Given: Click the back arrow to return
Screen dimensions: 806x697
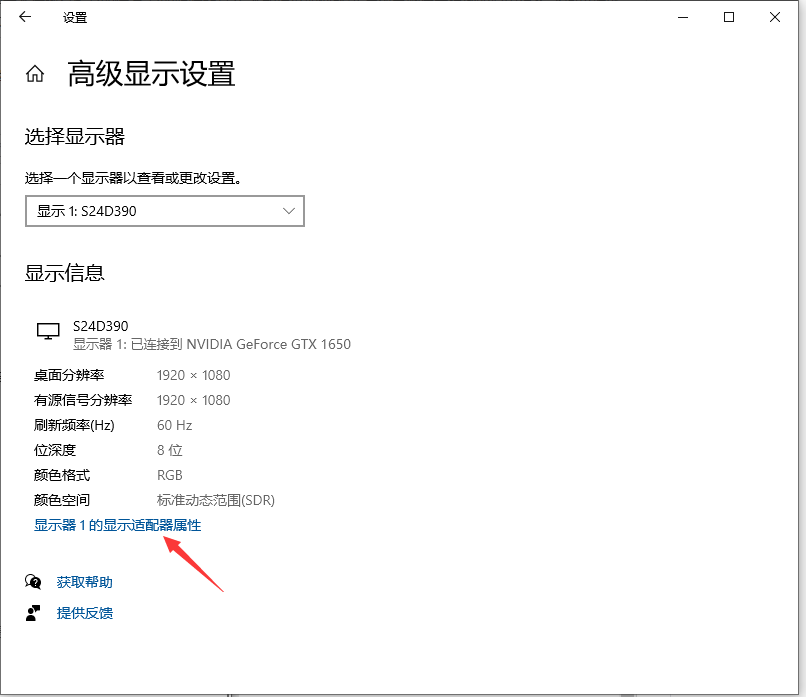Looking at the screenshot, I should coord(23,17).
